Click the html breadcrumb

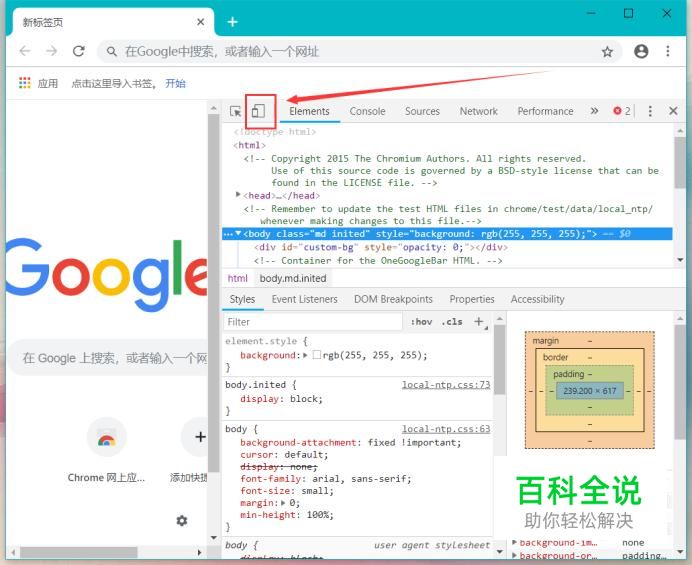tap(237, 278)
